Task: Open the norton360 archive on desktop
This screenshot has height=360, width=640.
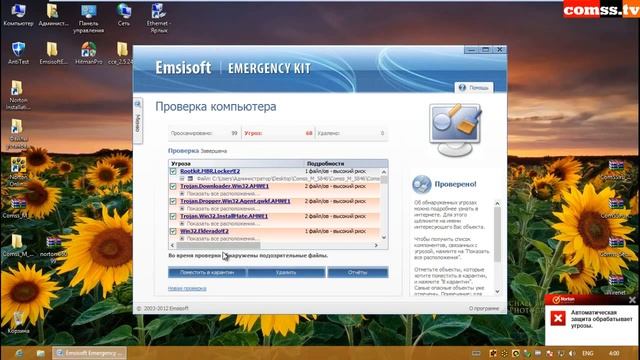Action: 53,249
